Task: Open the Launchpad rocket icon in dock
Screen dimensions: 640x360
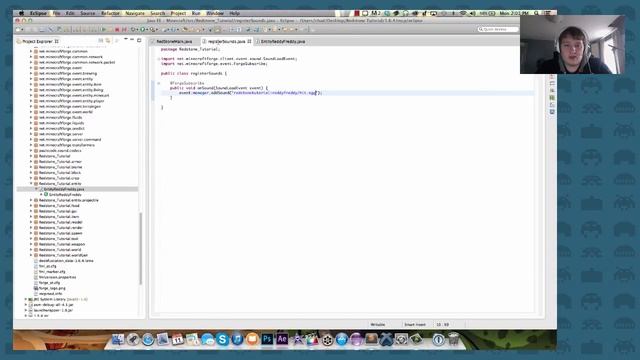Action: [133, 339]
